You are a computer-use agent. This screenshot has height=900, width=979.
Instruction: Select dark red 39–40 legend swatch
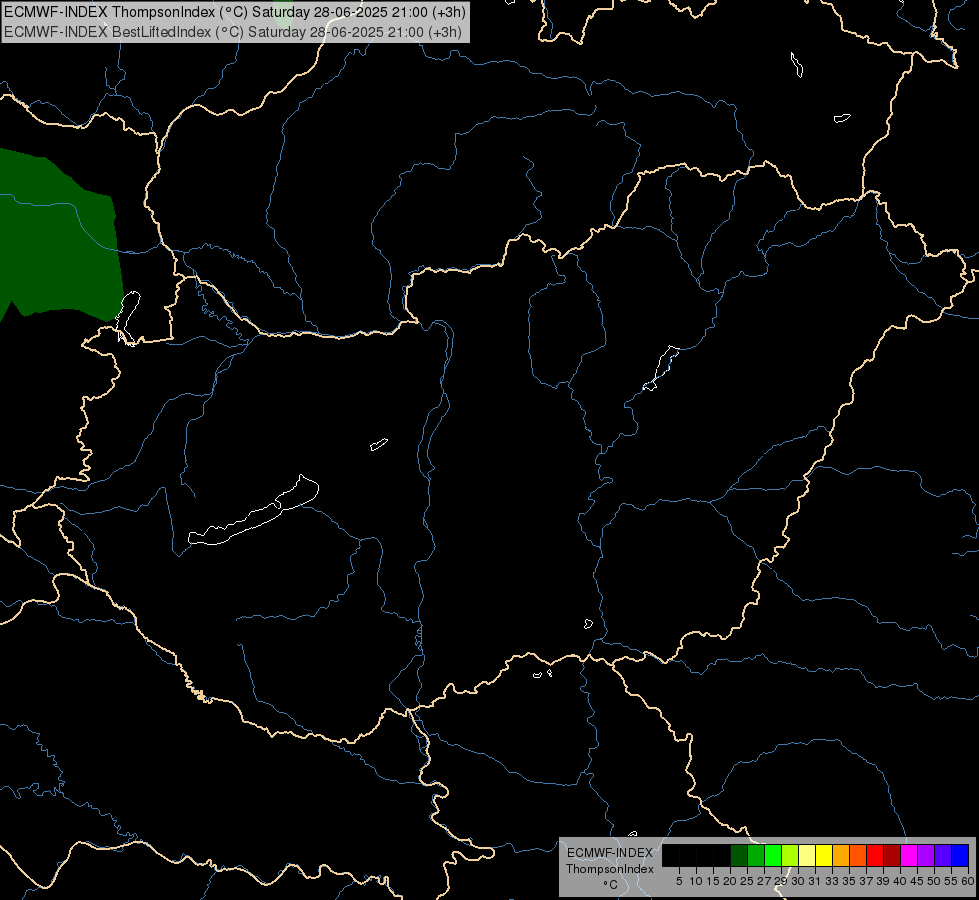892,856
